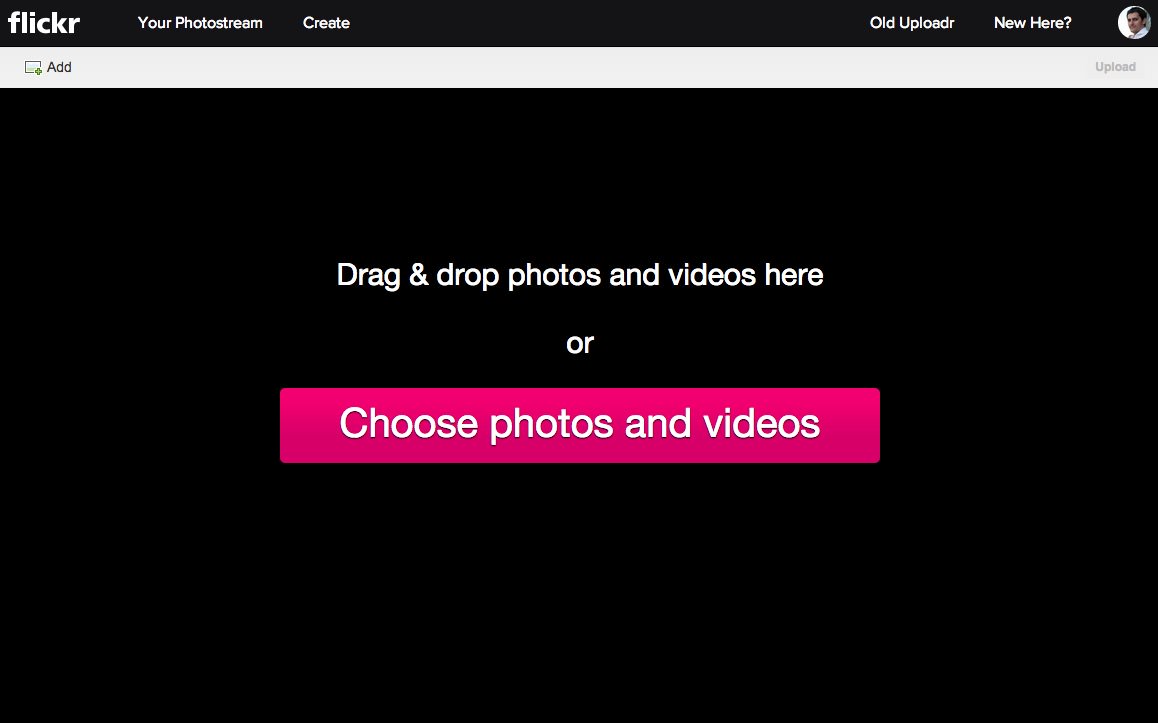Click the Add label in the toolbar

[59, 67]
